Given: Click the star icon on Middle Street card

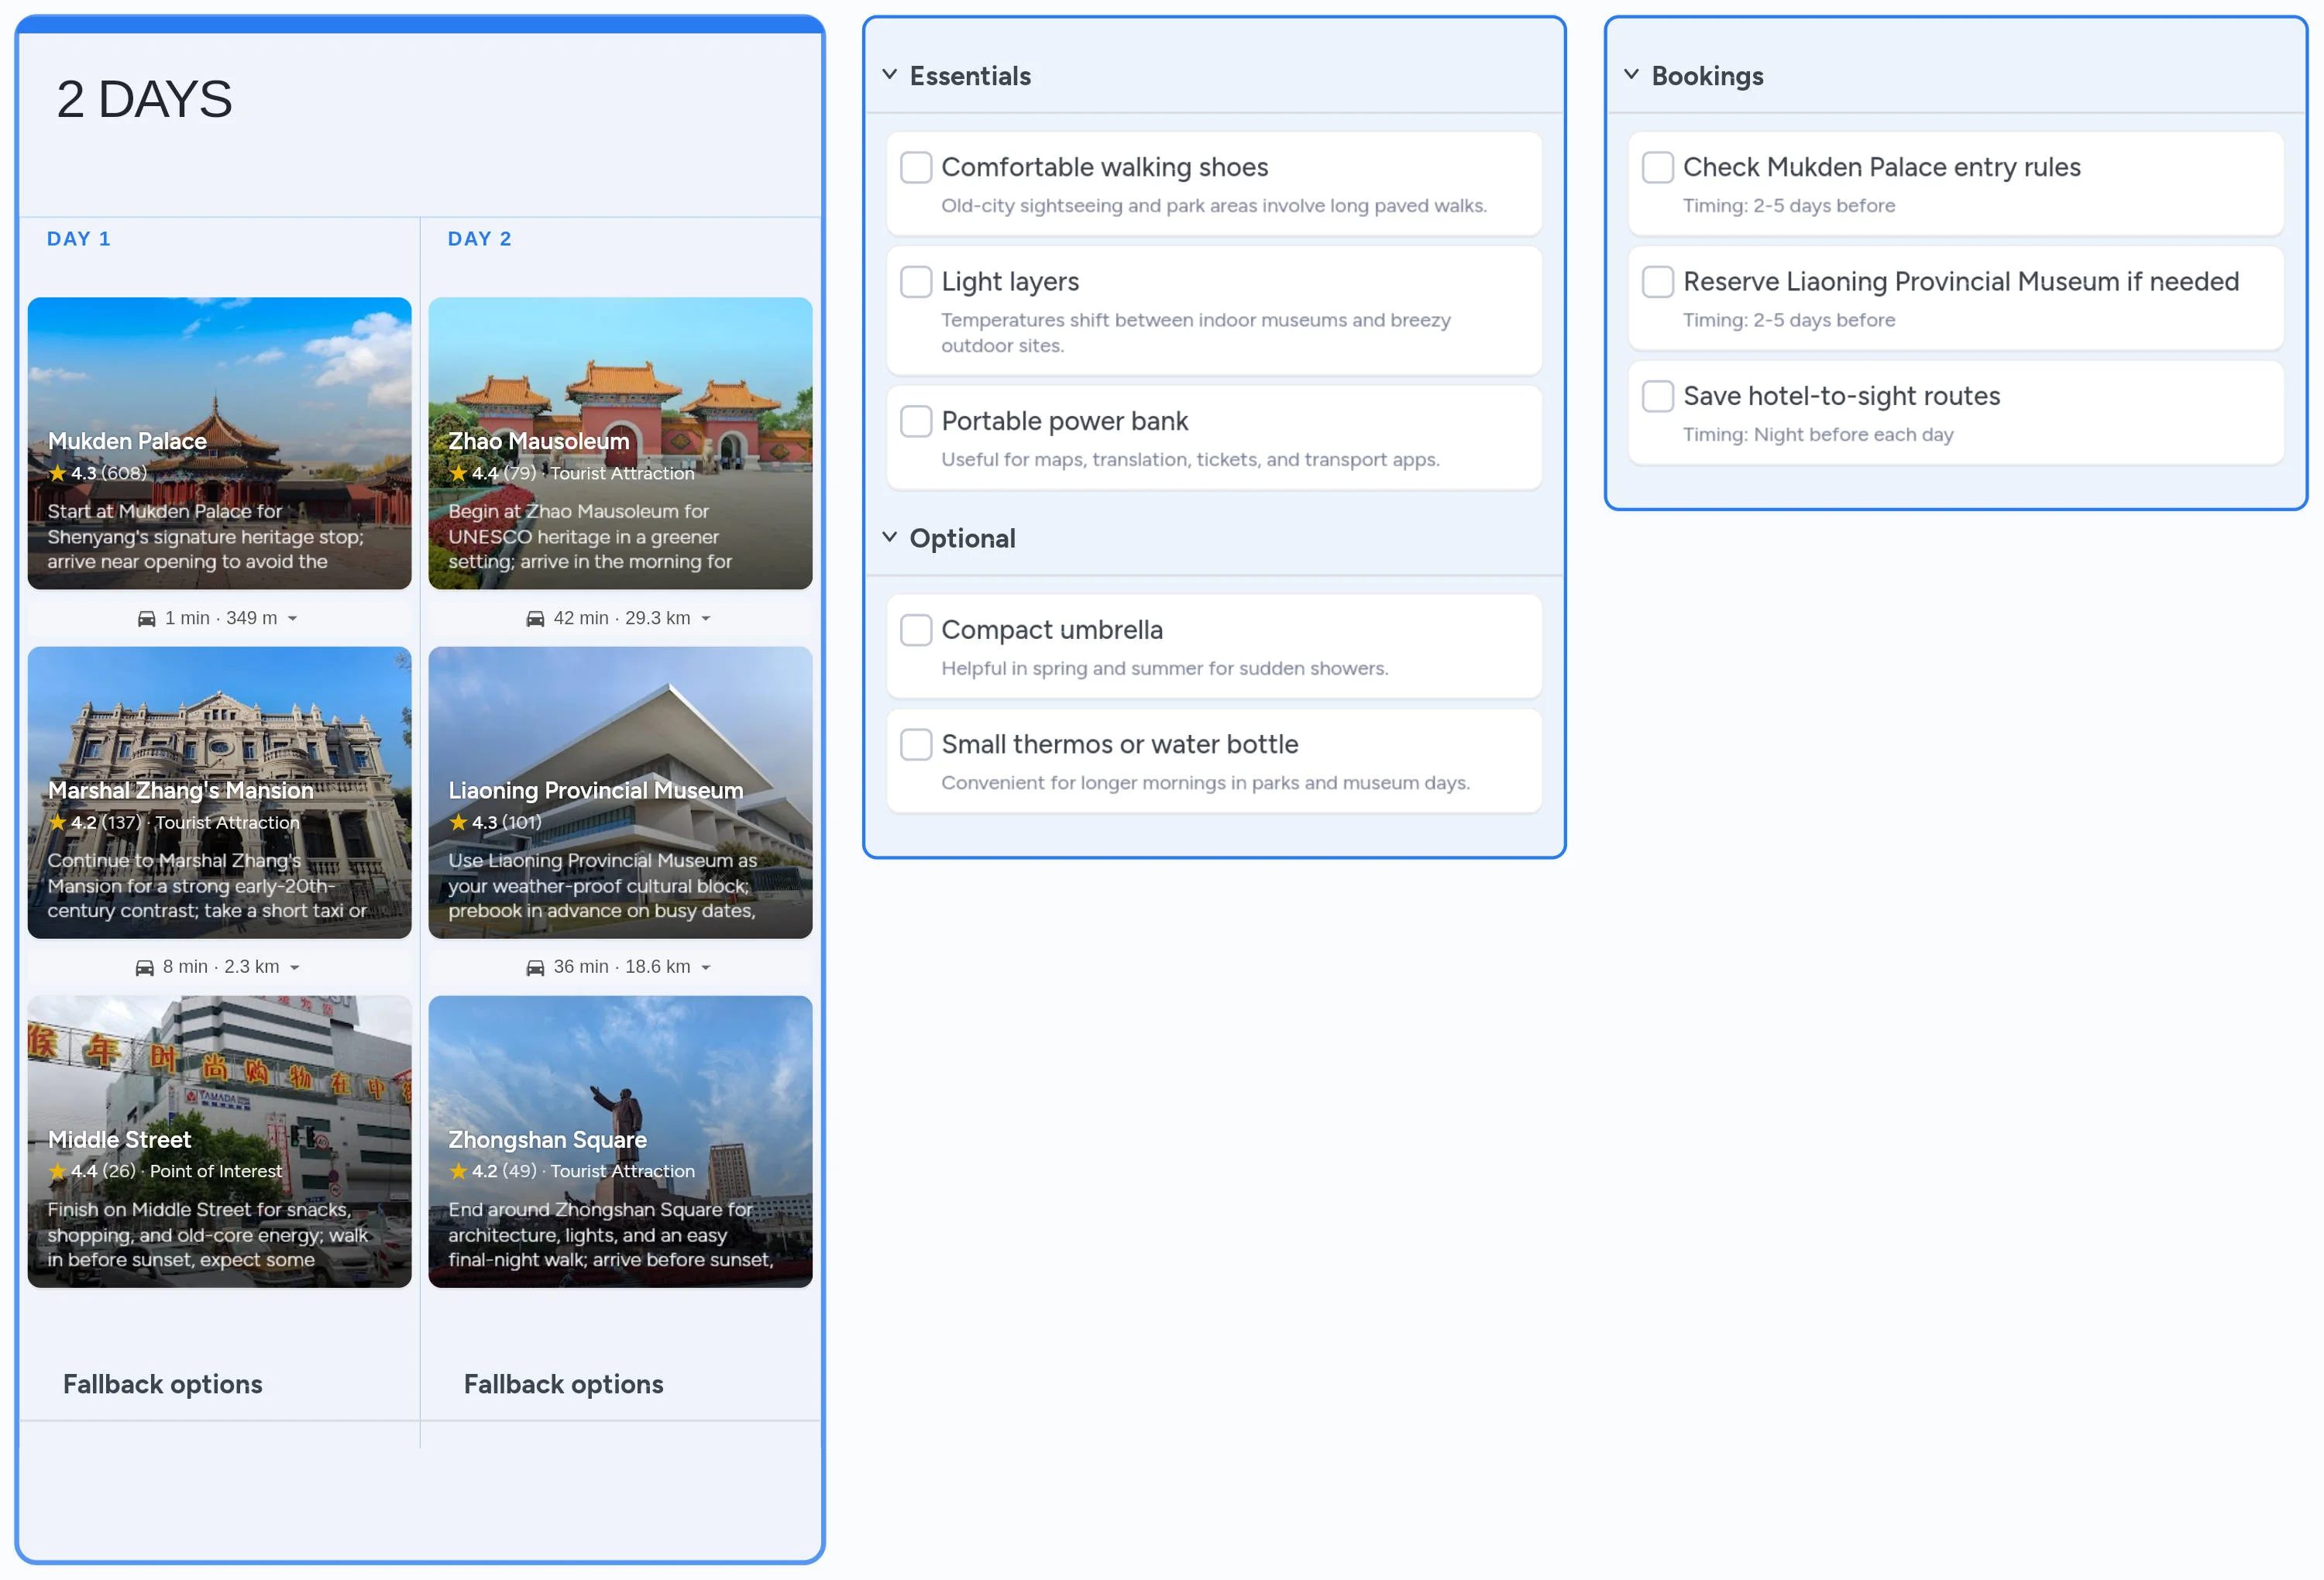Looking at the screenshot, I should [x=57, y=1171].
